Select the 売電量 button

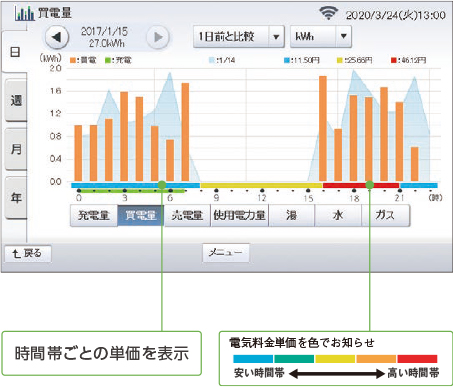pyautogui.click(x=187, y=215)
